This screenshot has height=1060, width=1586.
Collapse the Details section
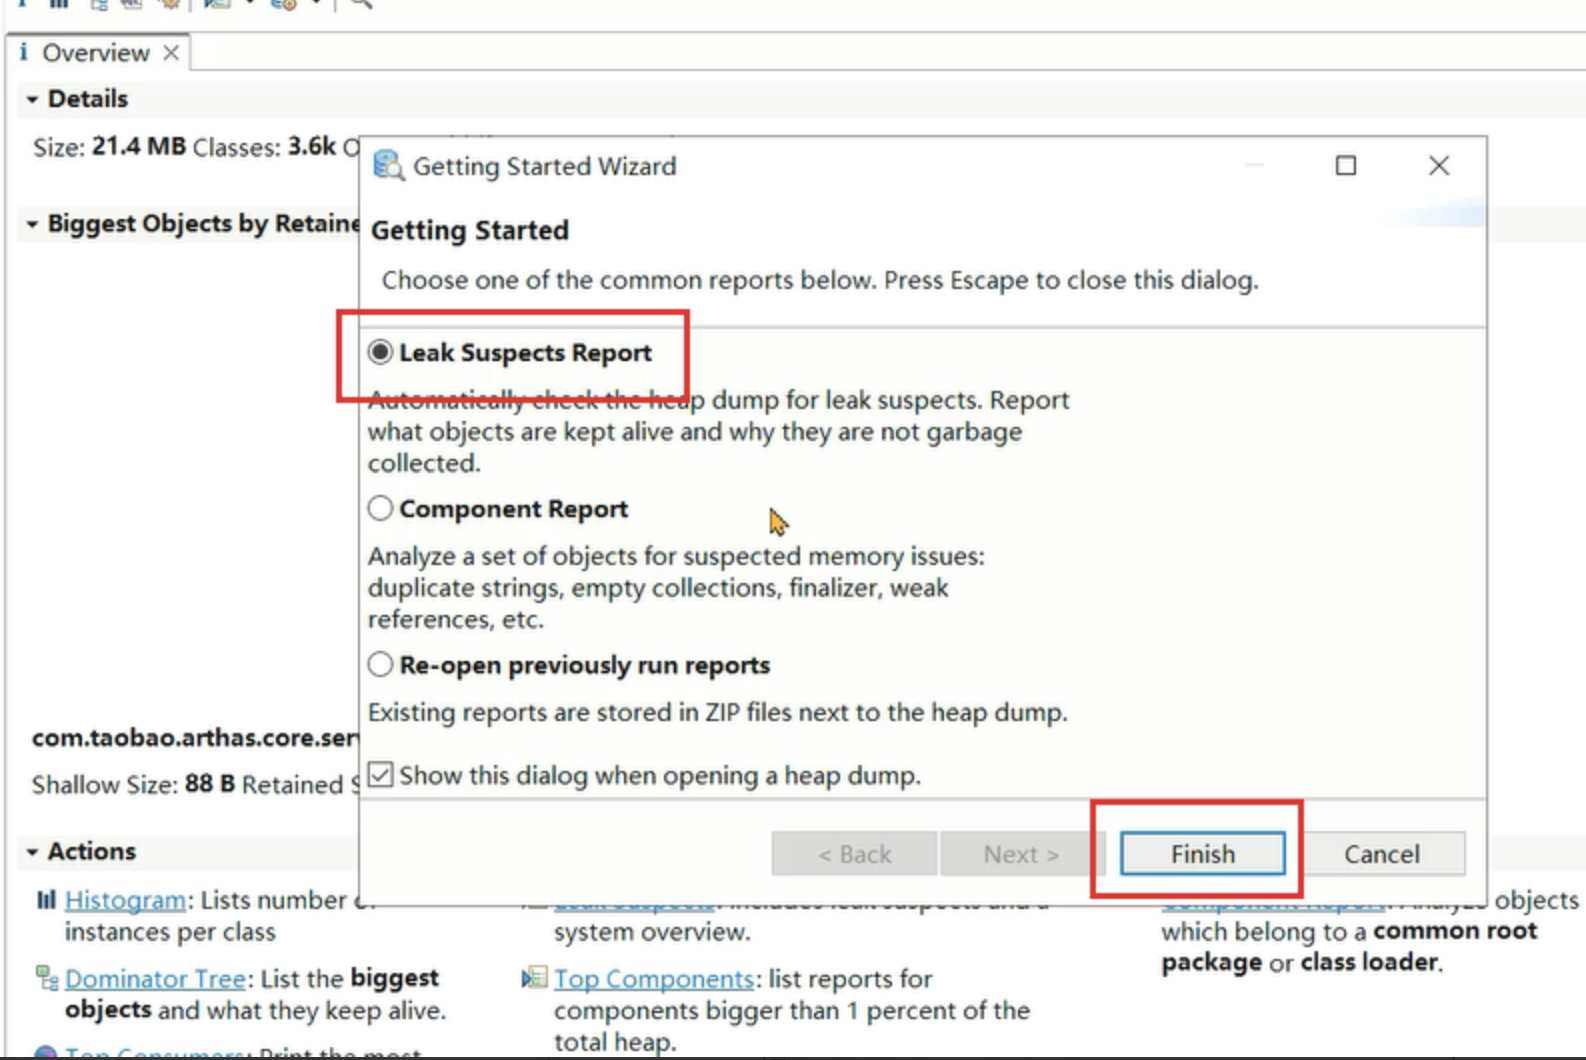32,99
